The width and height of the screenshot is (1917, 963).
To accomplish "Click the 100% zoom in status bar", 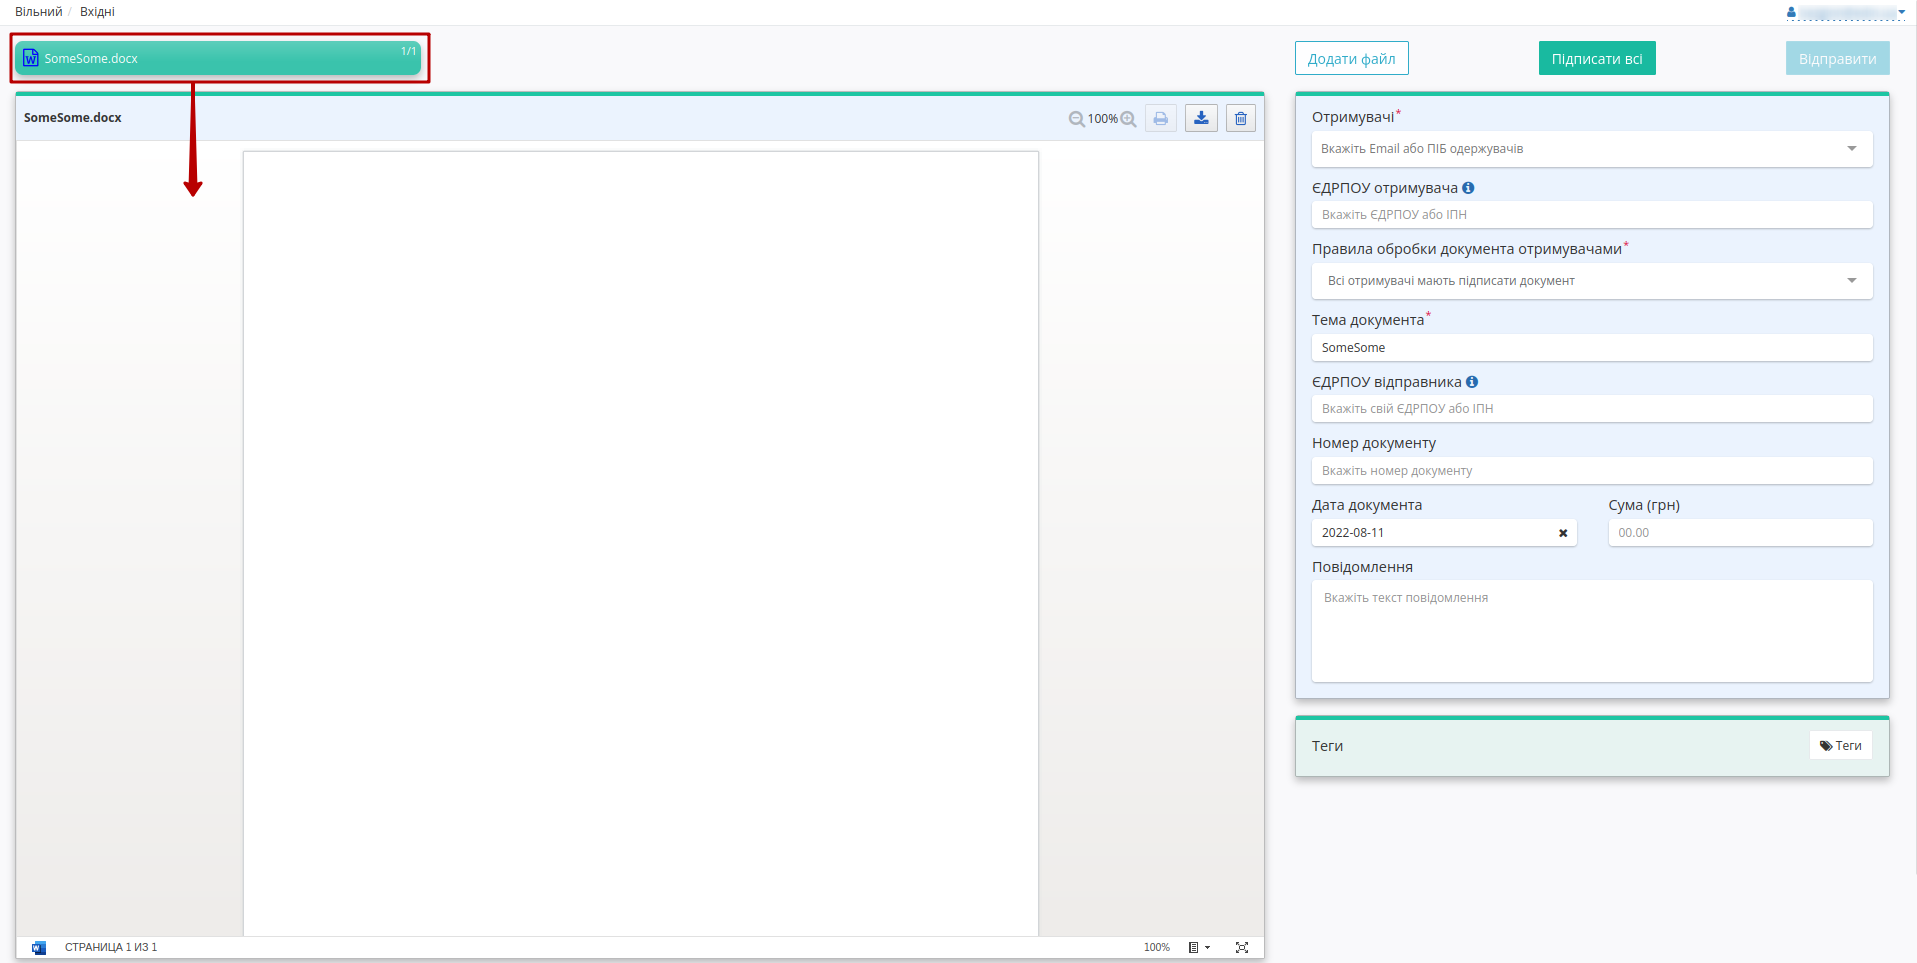I will tap(1157, 947).
